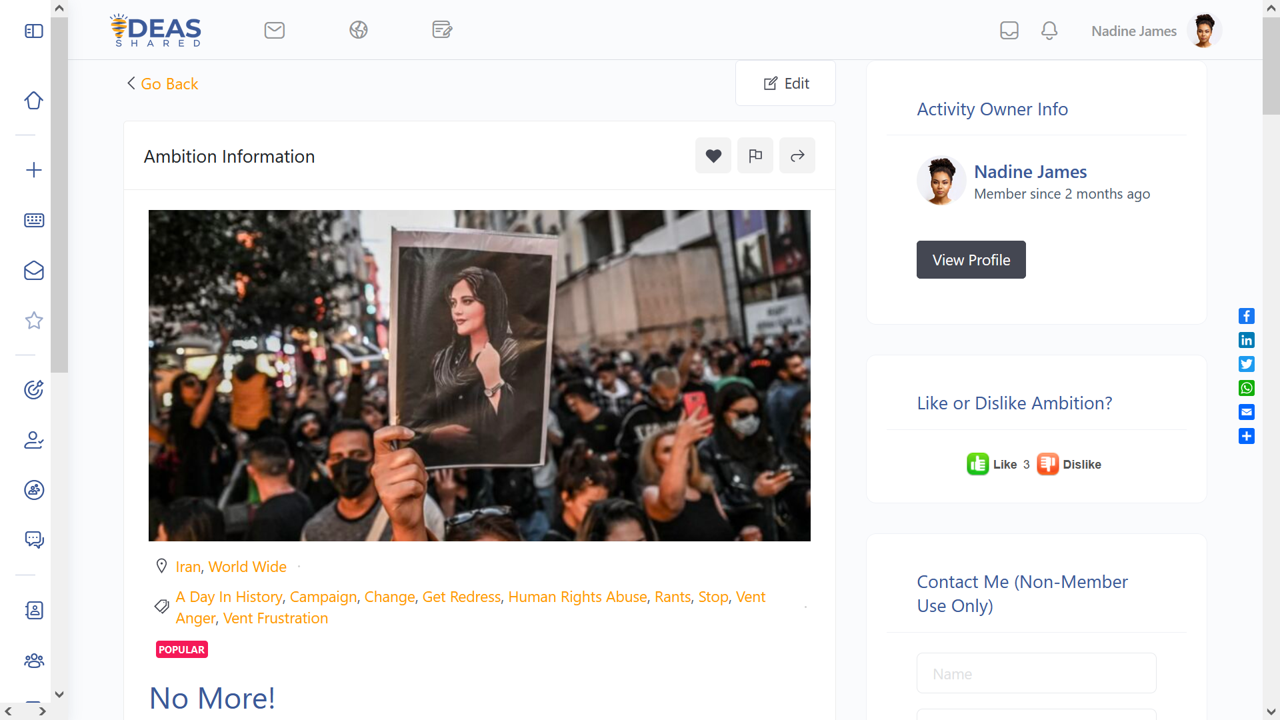Screen dimensions: 1280x720
Task: Click the protest photo image
Action: (x=479, y=376)
